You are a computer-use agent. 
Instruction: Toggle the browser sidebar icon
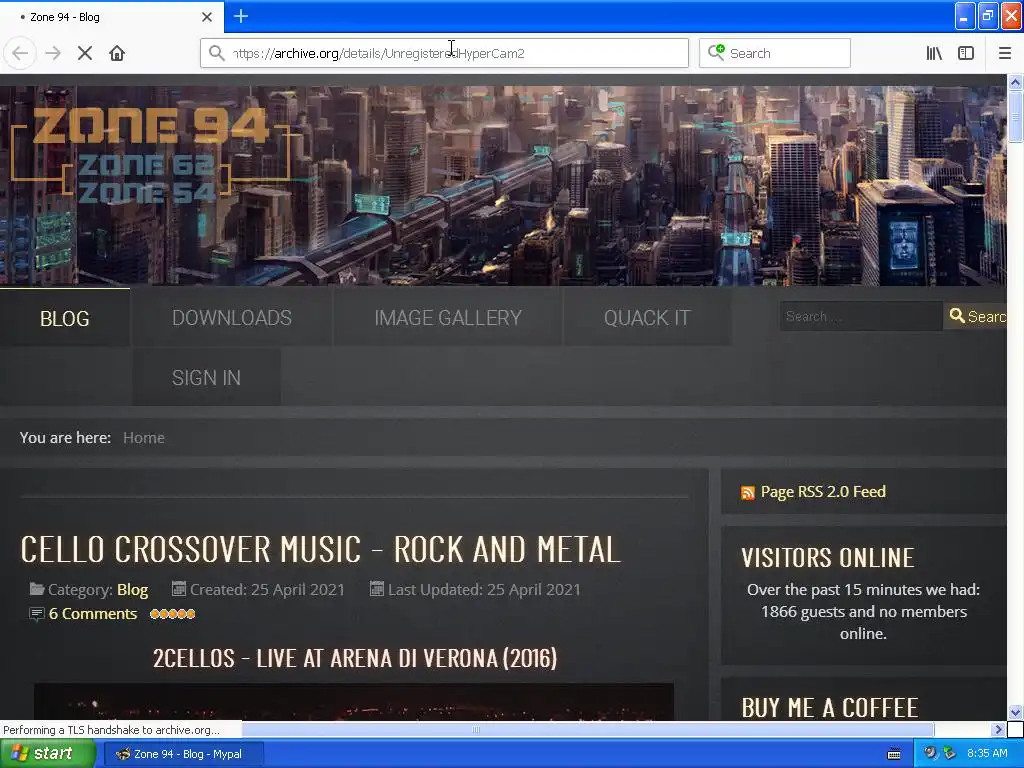point(966,53)
